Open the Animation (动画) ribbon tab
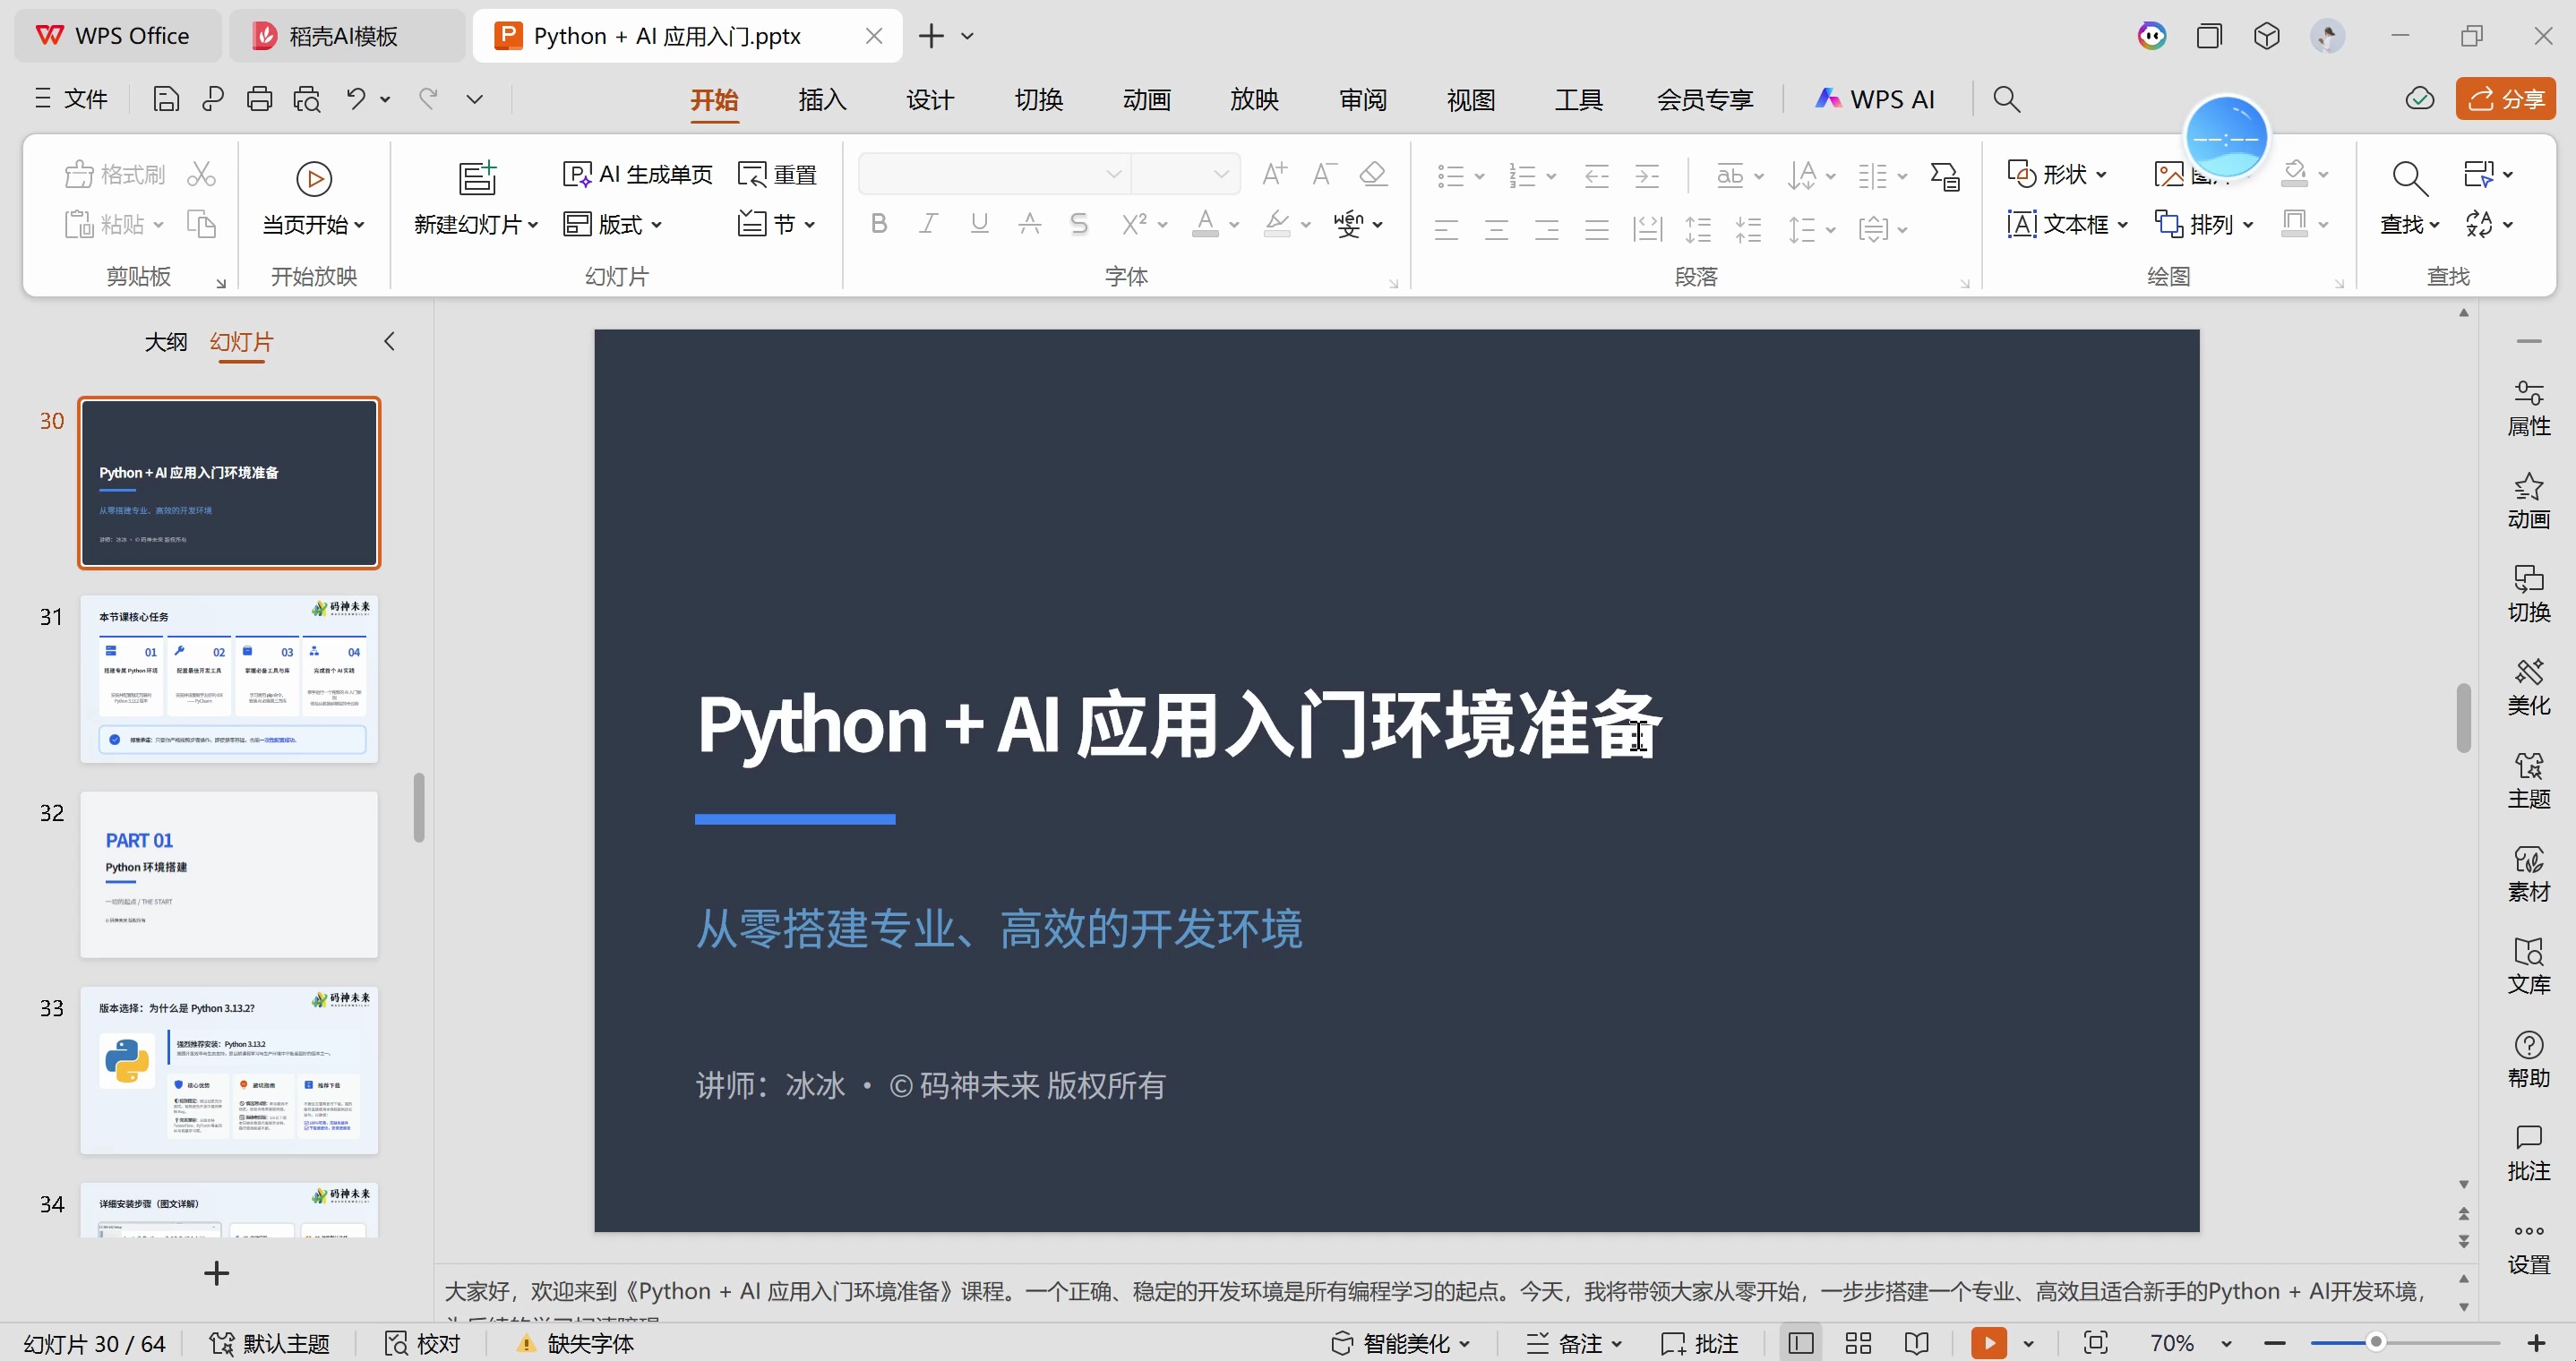 click(1146, 99)
